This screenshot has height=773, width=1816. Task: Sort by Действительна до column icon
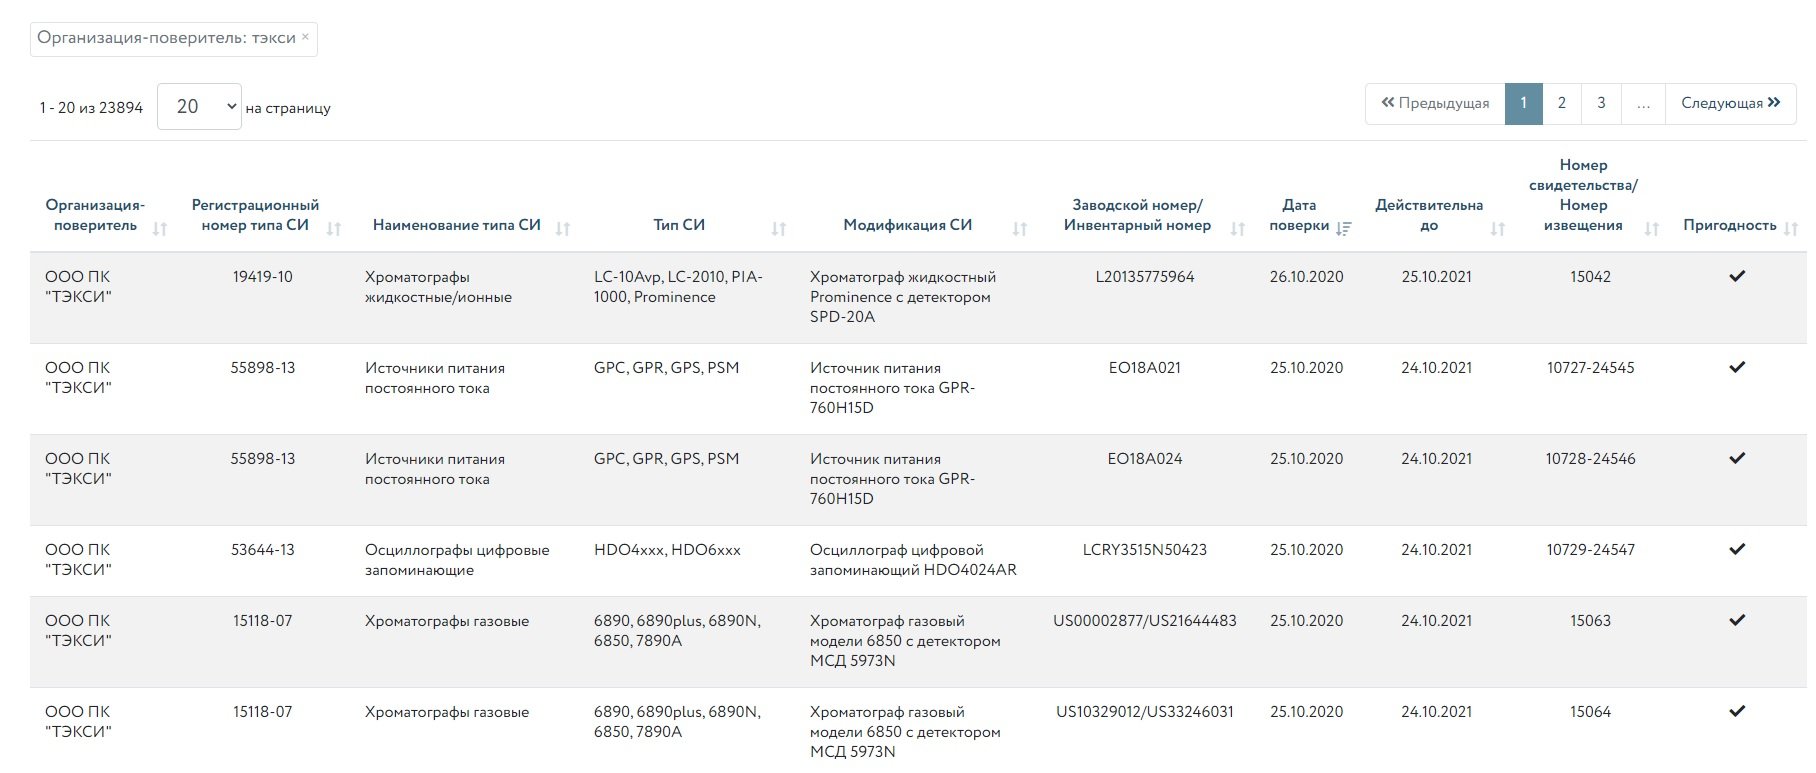[1498, 229]
